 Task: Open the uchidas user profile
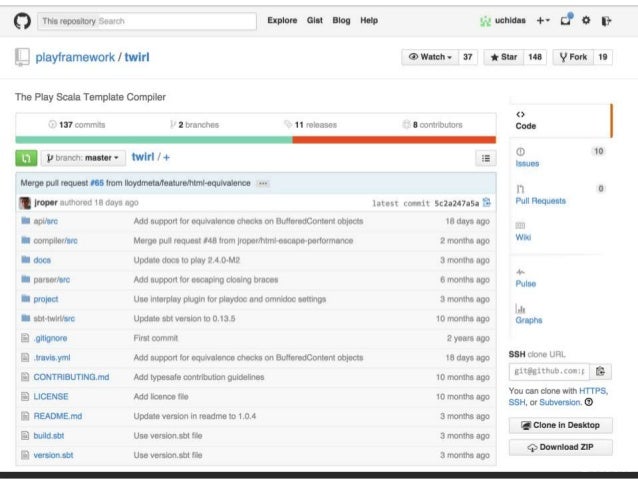(503, 20)
